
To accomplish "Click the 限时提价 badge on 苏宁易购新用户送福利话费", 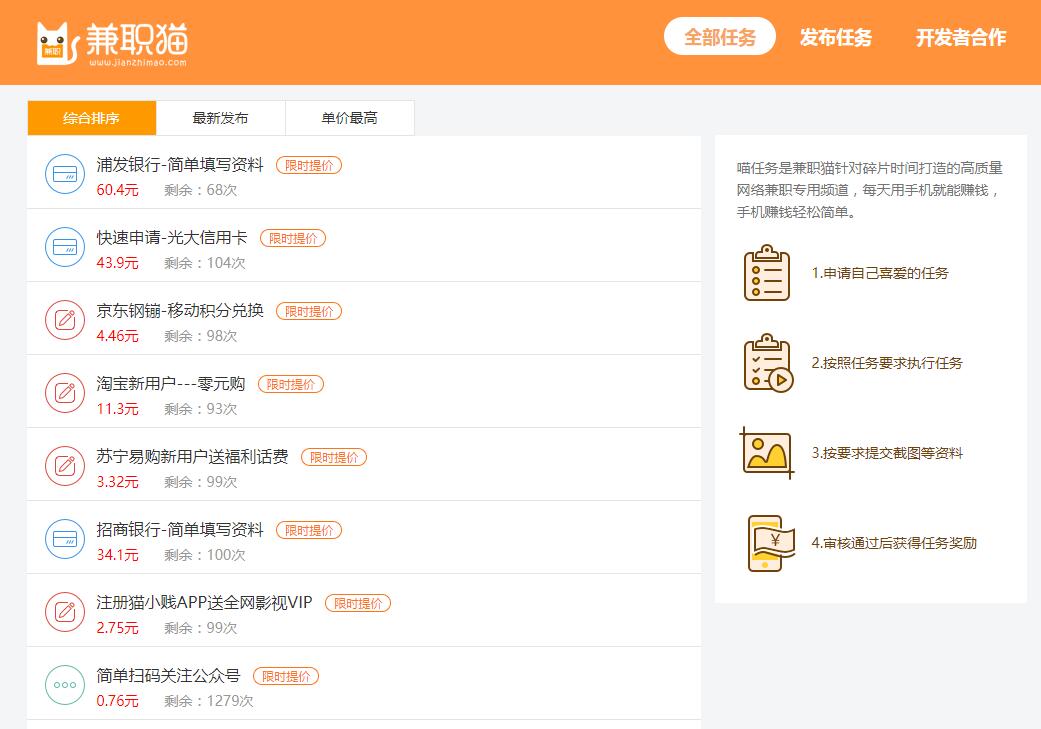I will pyautogui.click(x=334, y=457).
